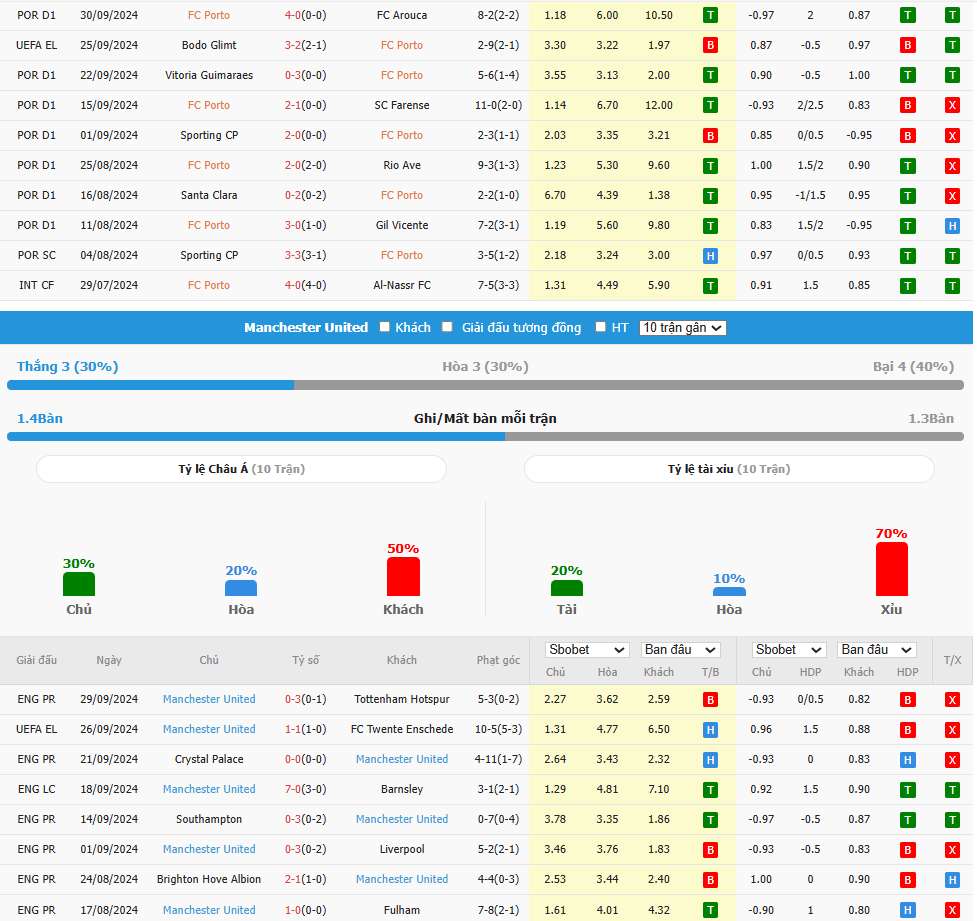This screenshot has width=977, height=921.
Task: Open first Sbobet dropdown in odds header
Action: click(x=586, y=650)
